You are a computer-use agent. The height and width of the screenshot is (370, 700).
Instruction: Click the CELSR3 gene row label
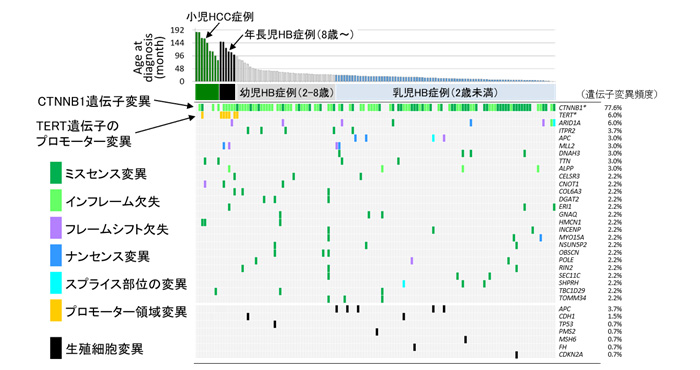pyautogui.click(x=569, y=176)
